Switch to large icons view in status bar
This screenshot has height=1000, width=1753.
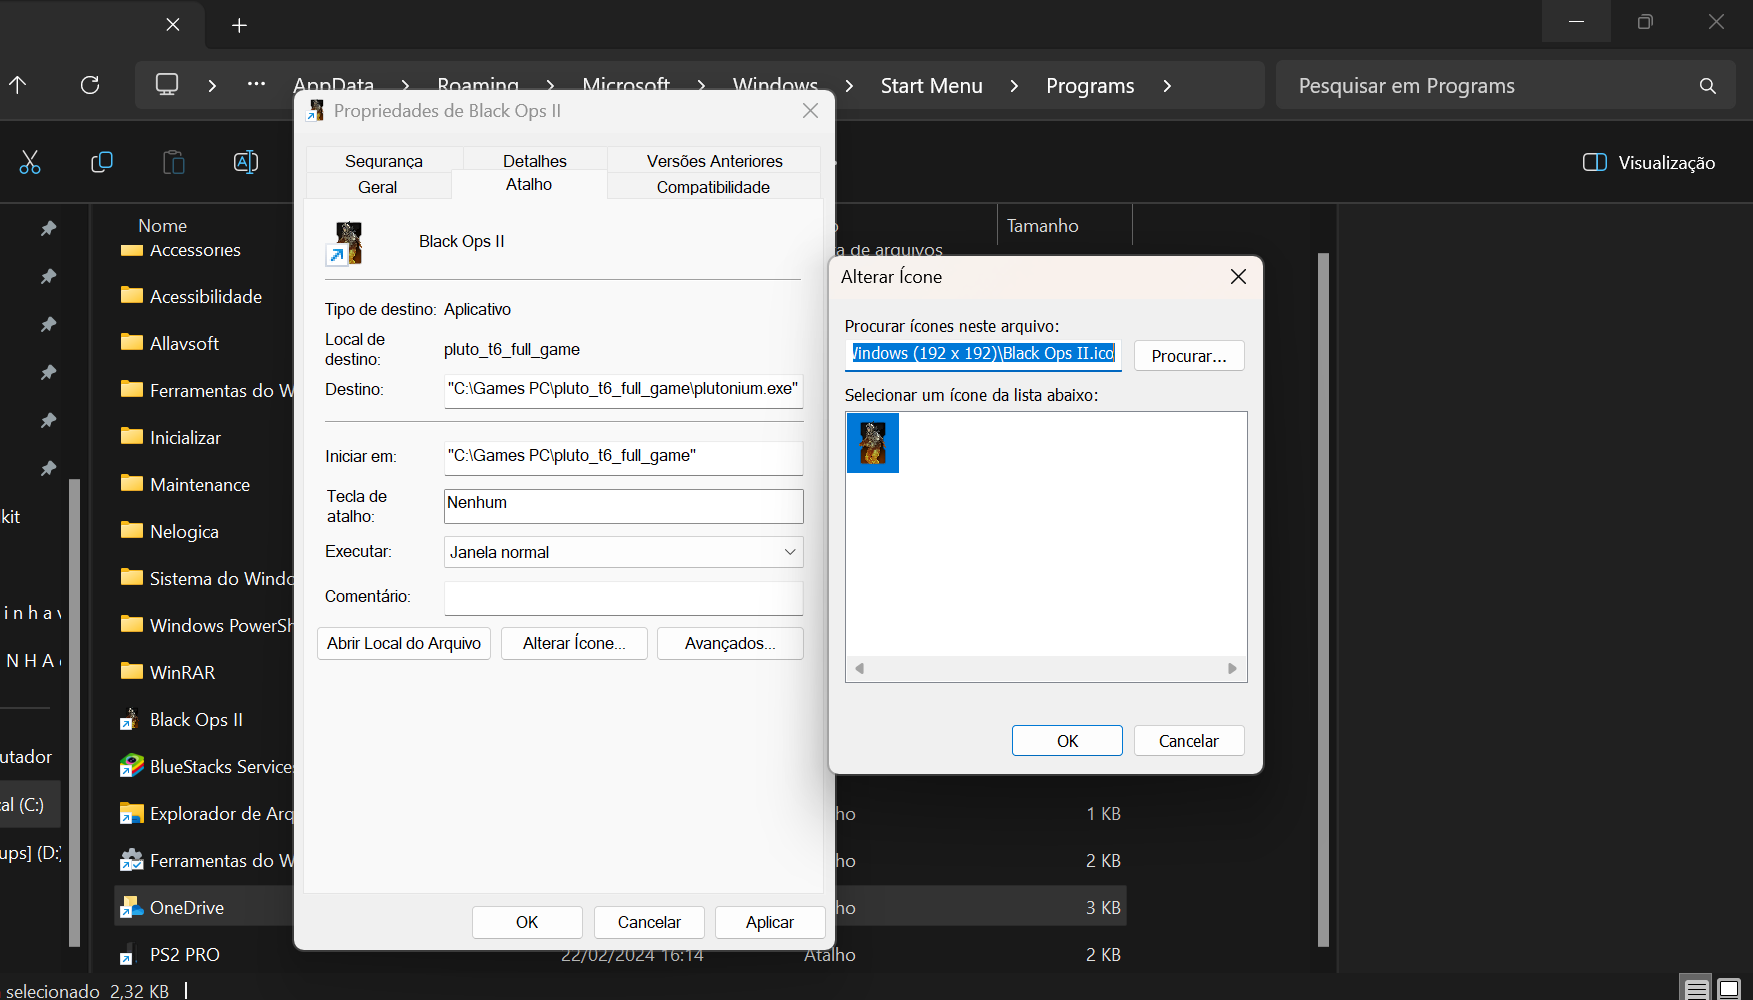(x=1729, y=989)
